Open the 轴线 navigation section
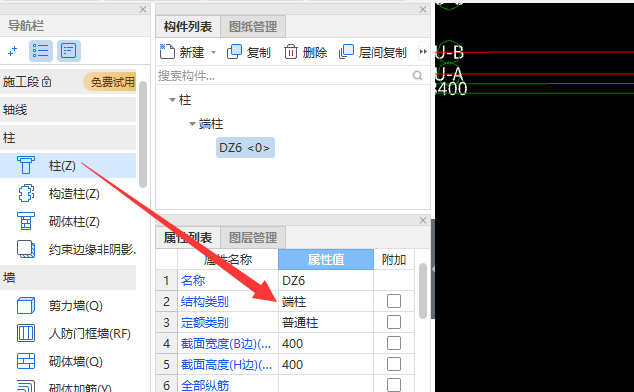 [68, 110]
